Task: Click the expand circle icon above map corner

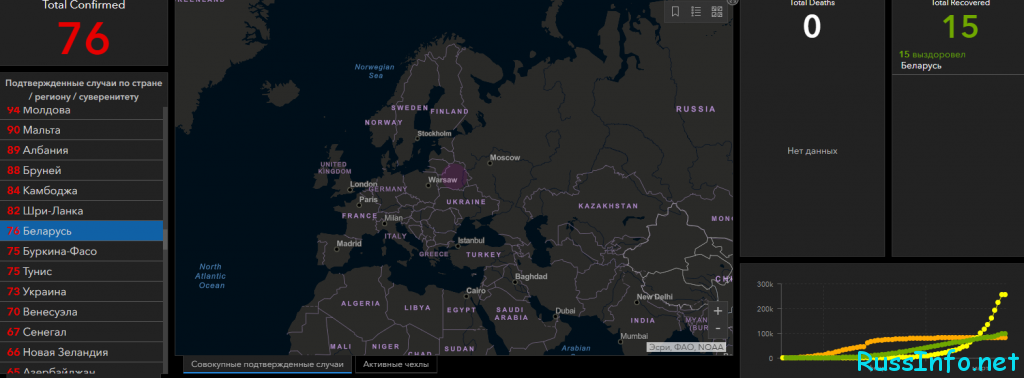Action: (x=733, y=2)
